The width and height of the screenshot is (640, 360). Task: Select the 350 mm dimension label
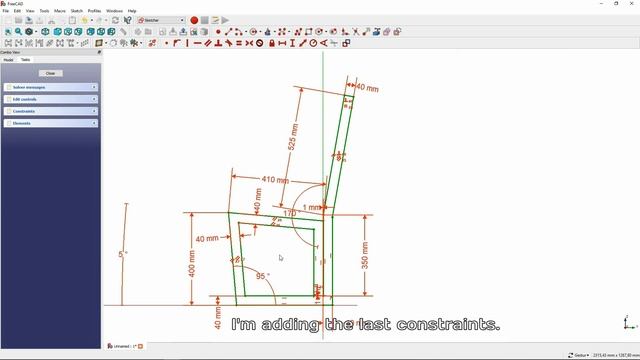(x=364, y=256)
